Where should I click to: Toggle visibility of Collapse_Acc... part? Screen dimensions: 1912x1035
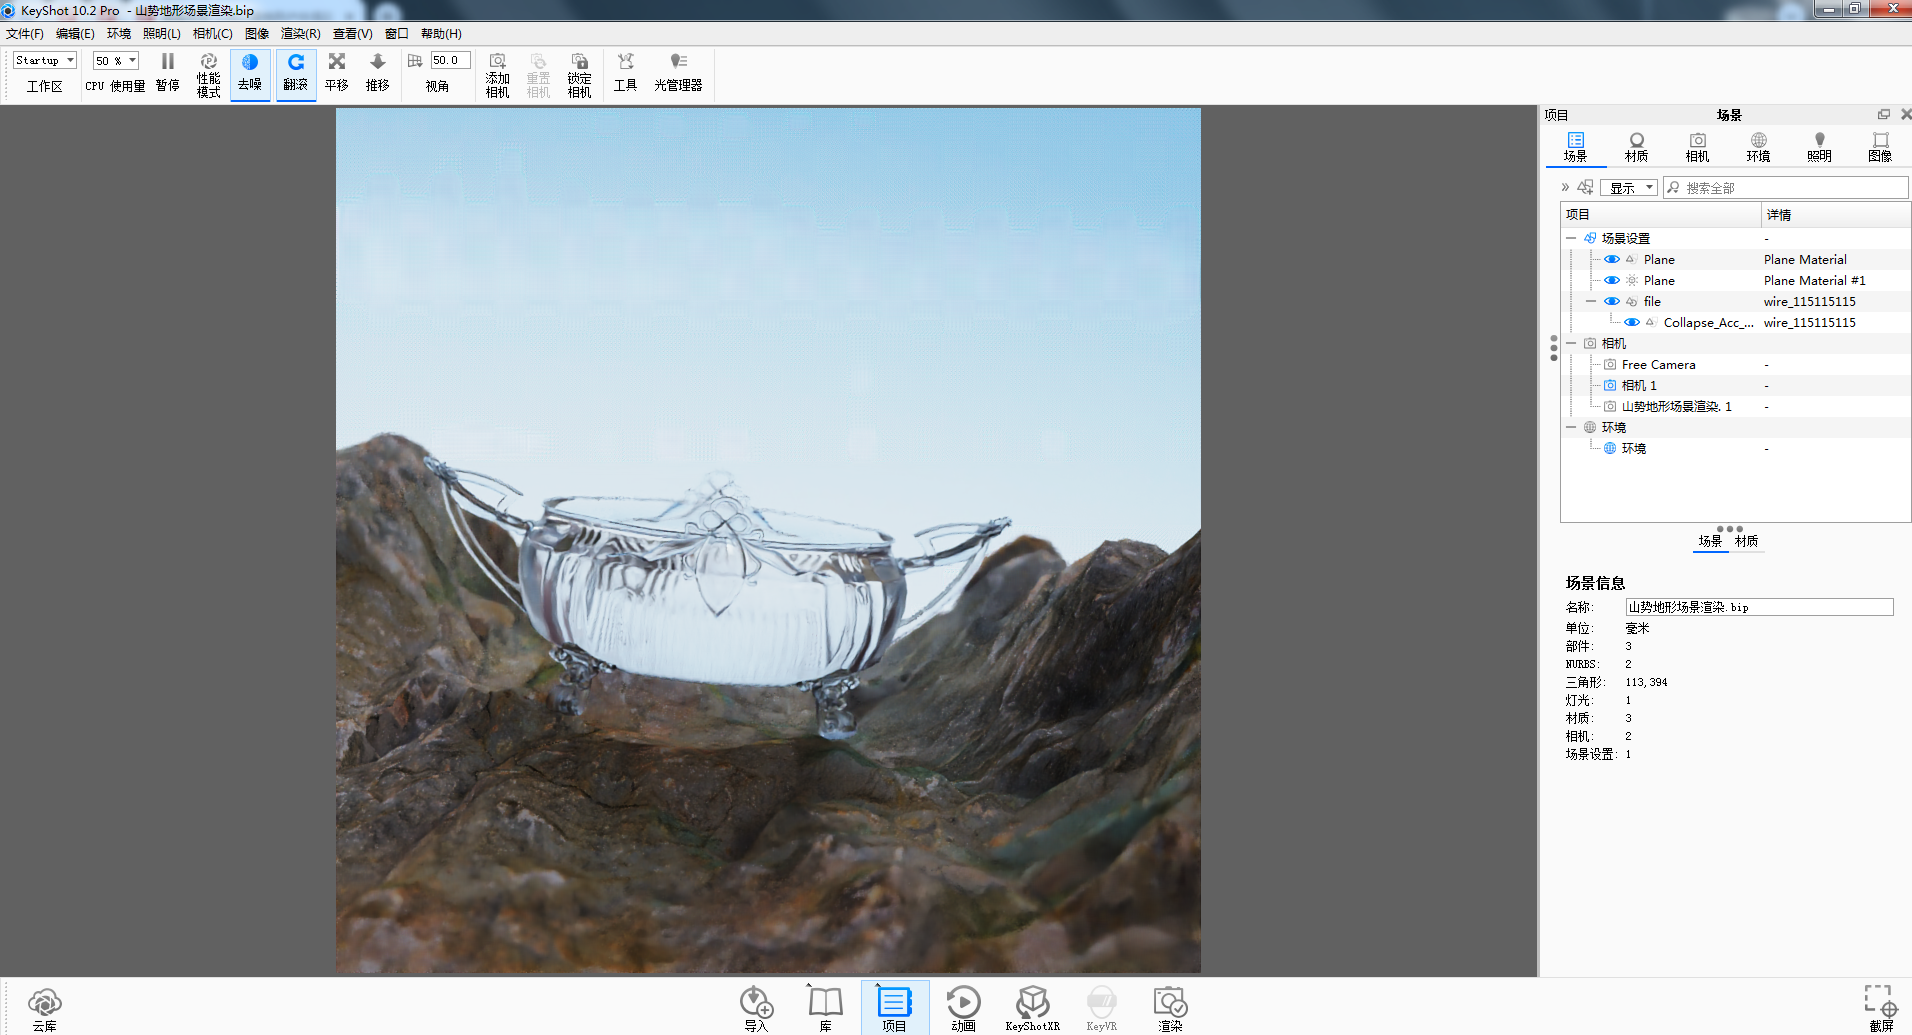(1632, 322)
